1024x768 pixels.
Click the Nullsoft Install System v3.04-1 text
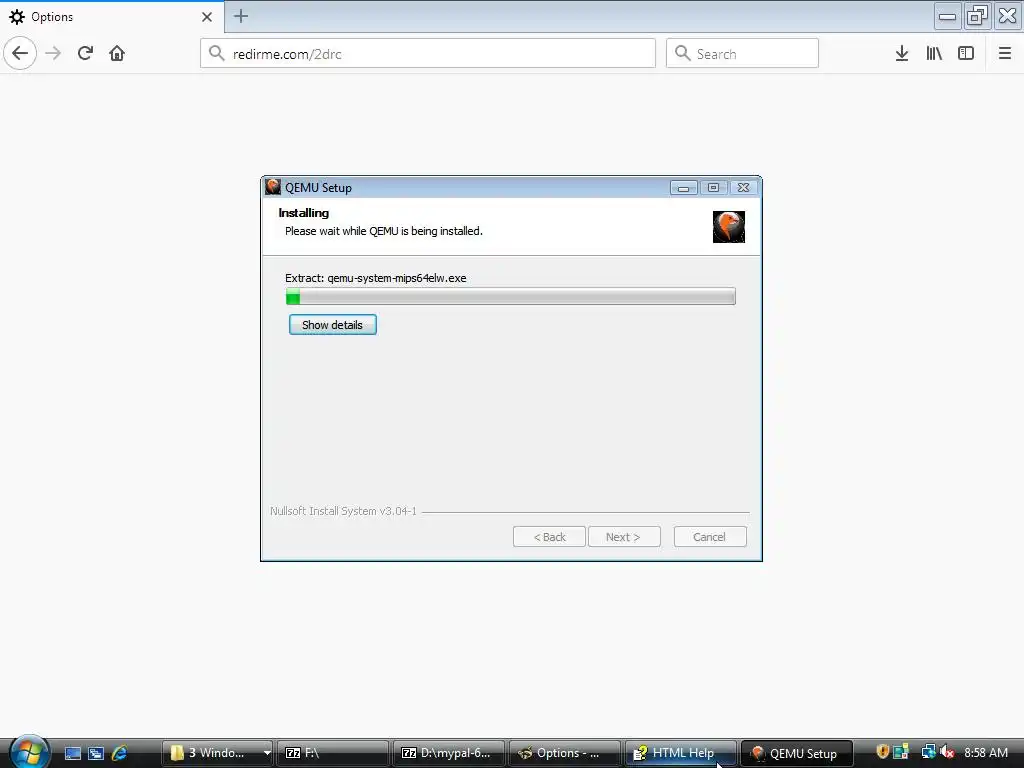coord(344,511)
